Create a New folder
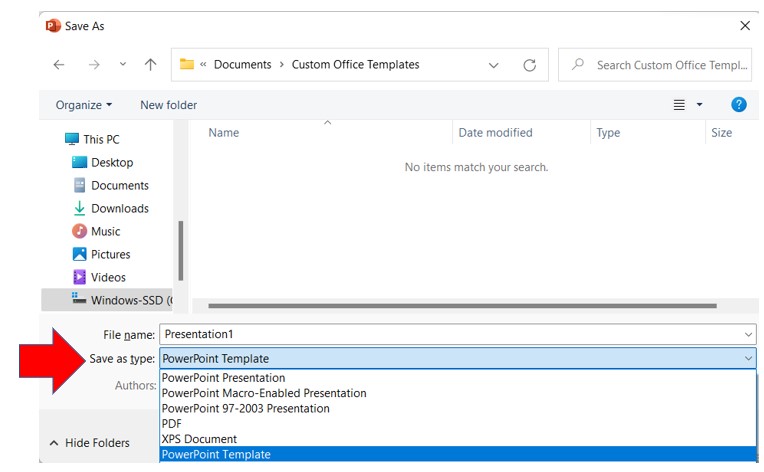This screenshot has width=764, height=472. click(x=169, y=105)
